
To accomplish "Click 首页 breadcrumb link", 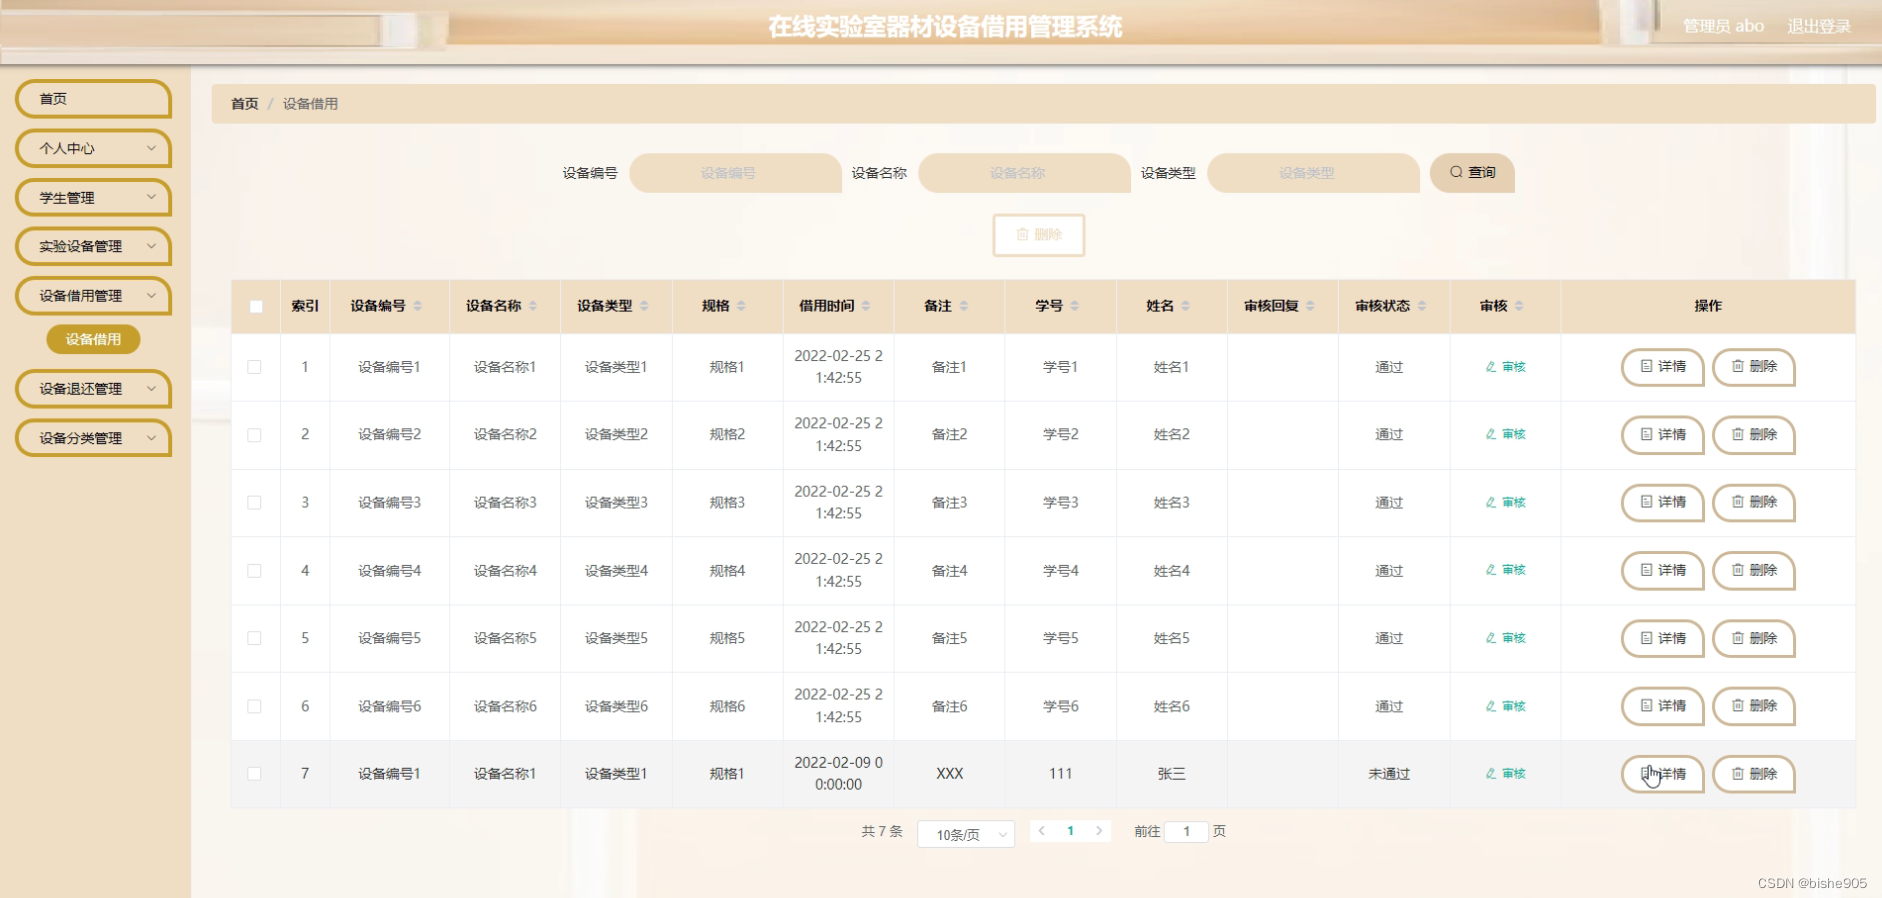I will [244, 104].
